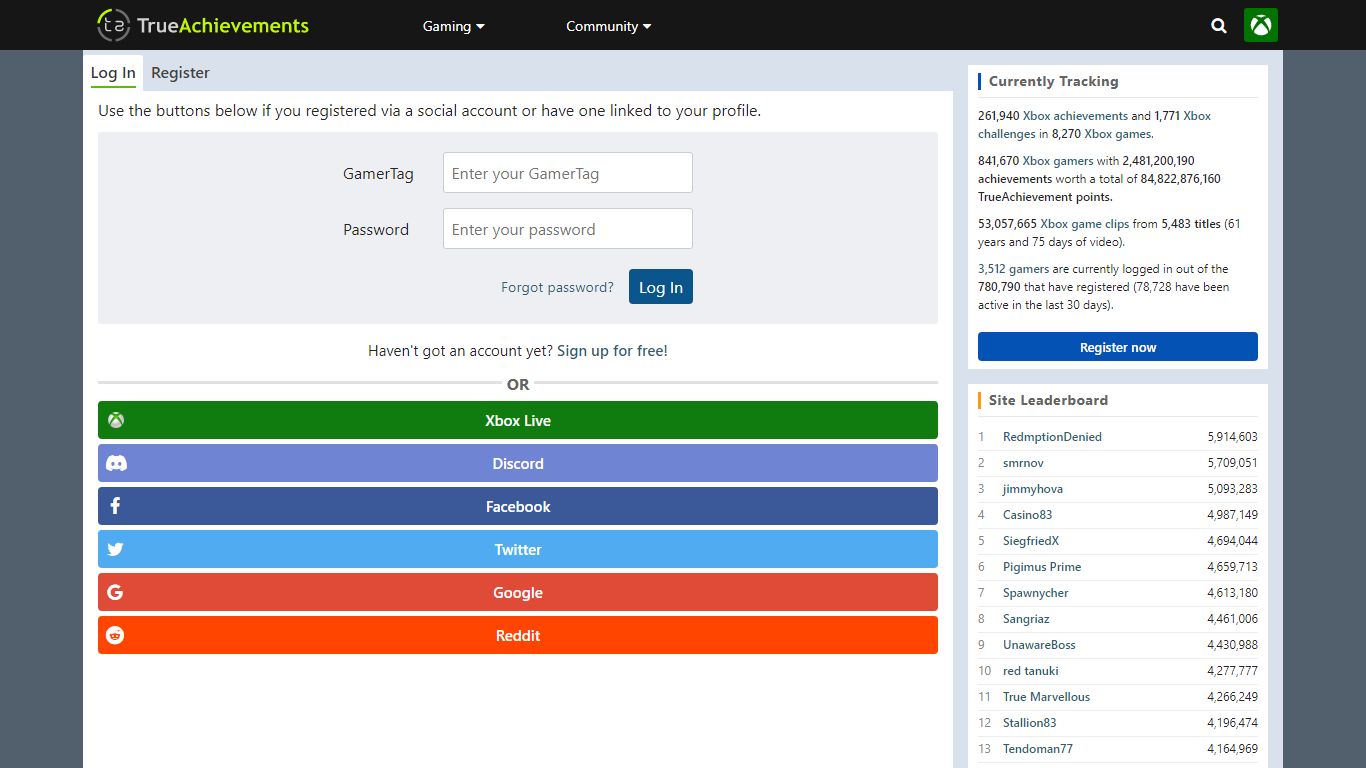
Task: Click the Google G icon
Action: coord(115,592)
